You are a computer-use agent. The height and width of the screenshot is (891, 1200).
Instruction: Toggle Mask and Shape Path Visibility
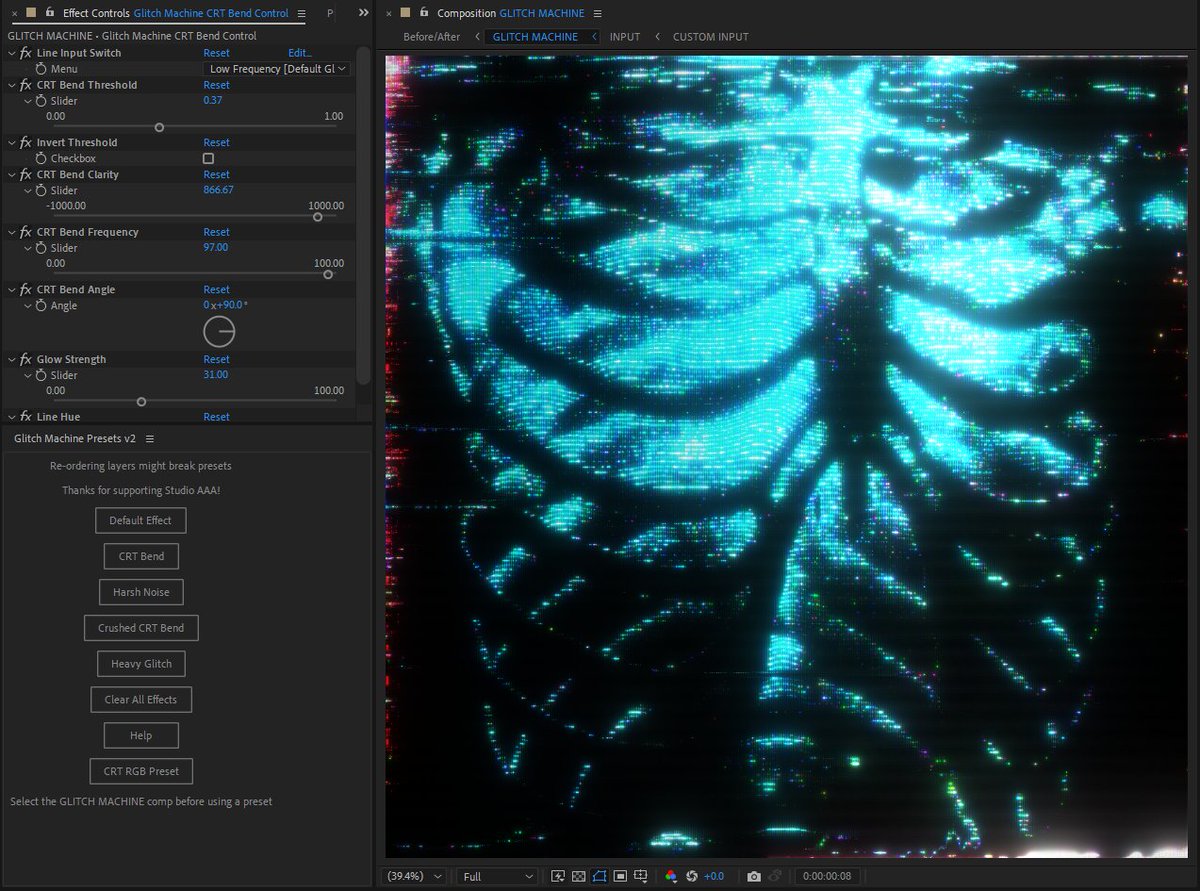pos(600,877)
